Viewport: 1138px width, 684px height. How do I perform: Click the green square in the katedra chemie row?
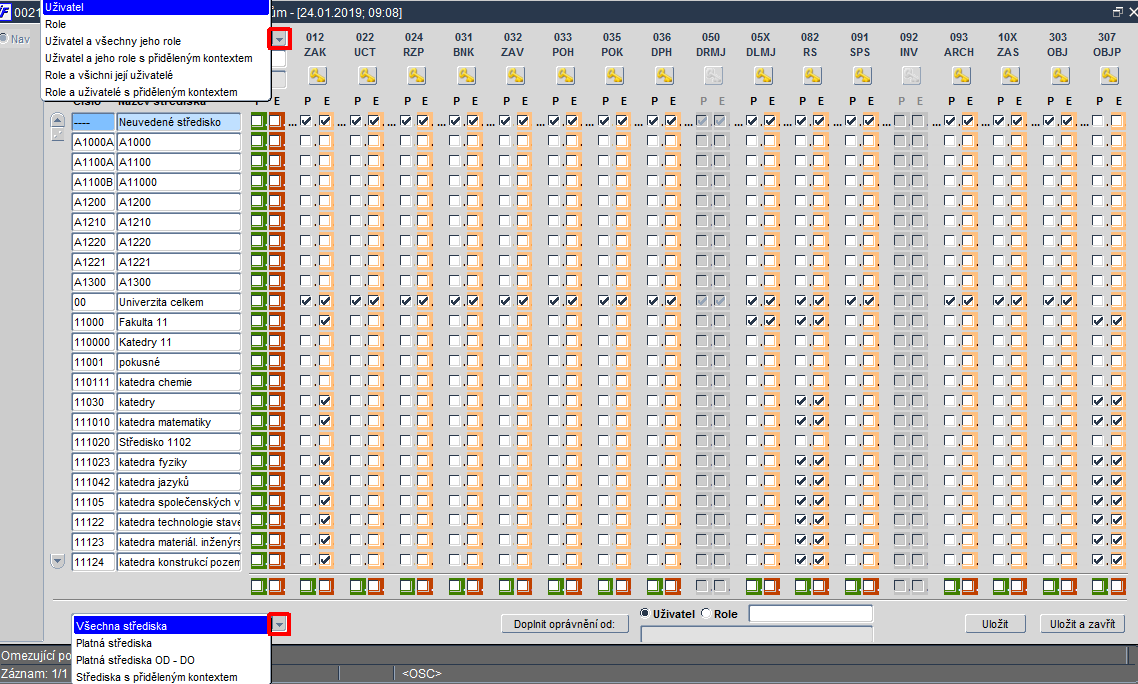[x=258, y=381]
